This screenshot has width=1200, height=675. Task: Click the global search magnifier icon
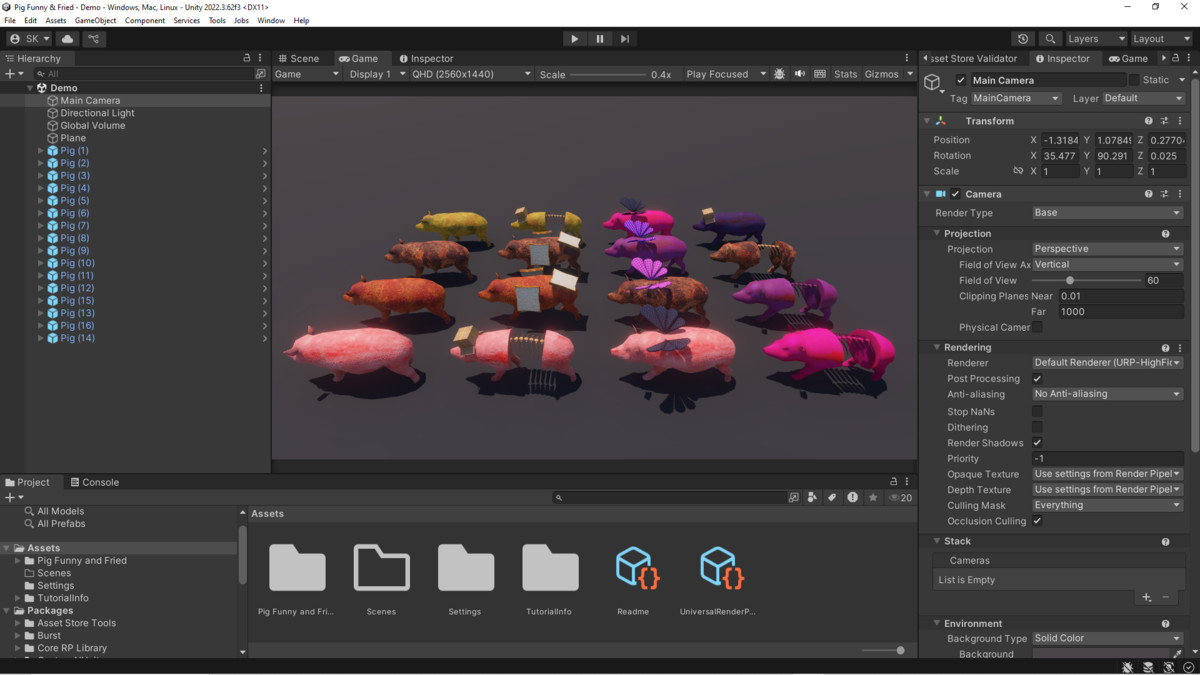1050,39
